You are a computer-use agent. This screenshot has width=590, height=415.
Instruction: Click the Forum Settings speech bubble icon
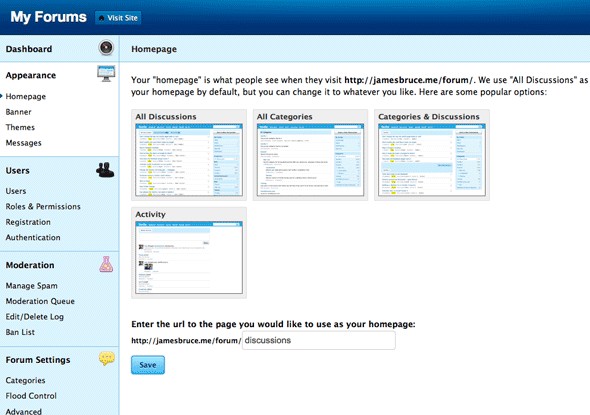tap(107, 359)
